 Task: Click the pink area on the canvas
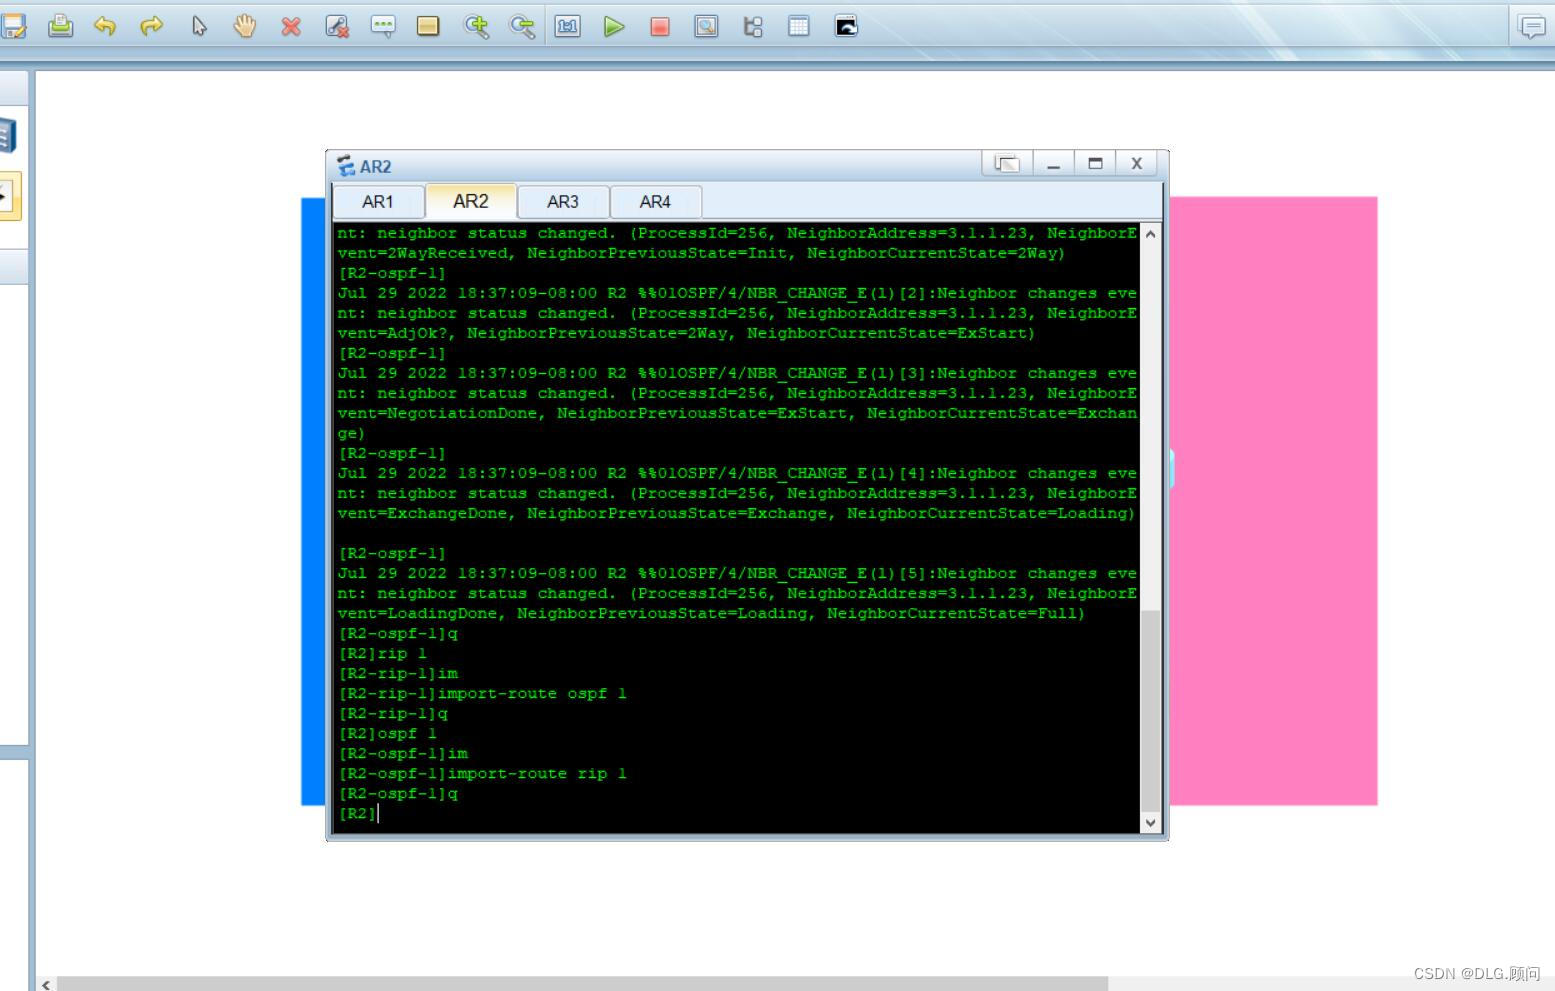(x=1273, y=501)
